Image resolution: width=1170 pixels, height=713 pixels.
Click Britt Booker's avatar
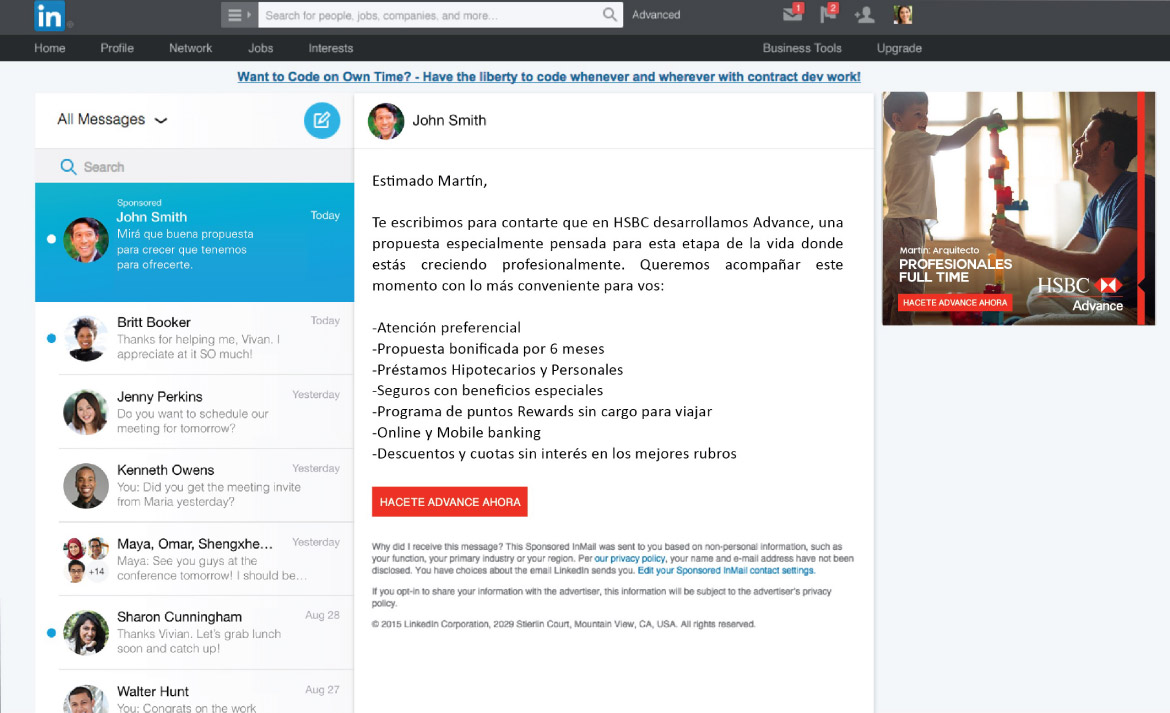[x=86, y=338]
